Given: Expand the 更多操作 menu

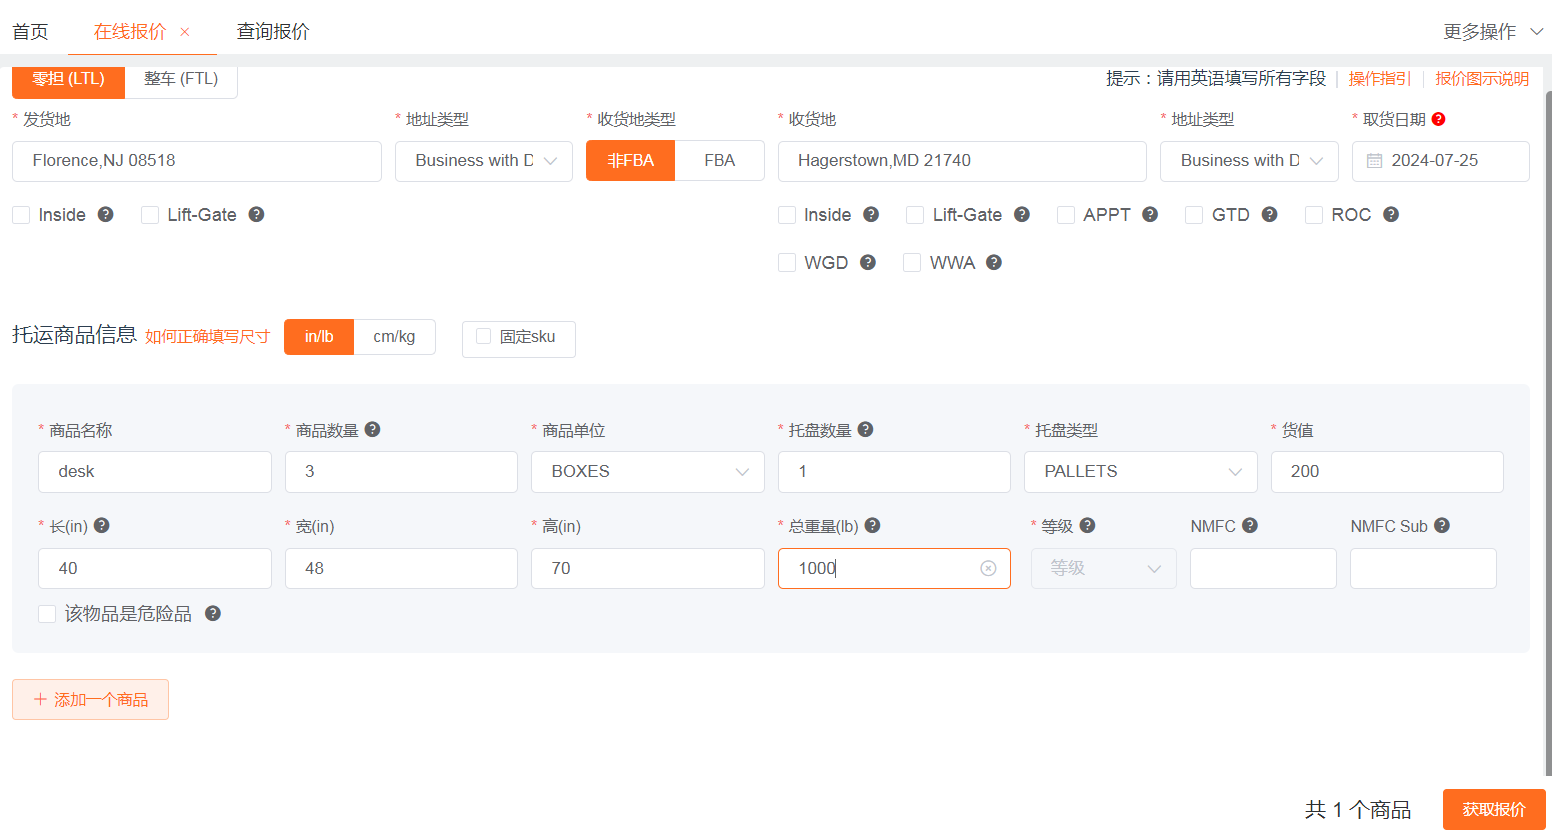Looking at the screenshot, I should click(x=1493, y=32).
